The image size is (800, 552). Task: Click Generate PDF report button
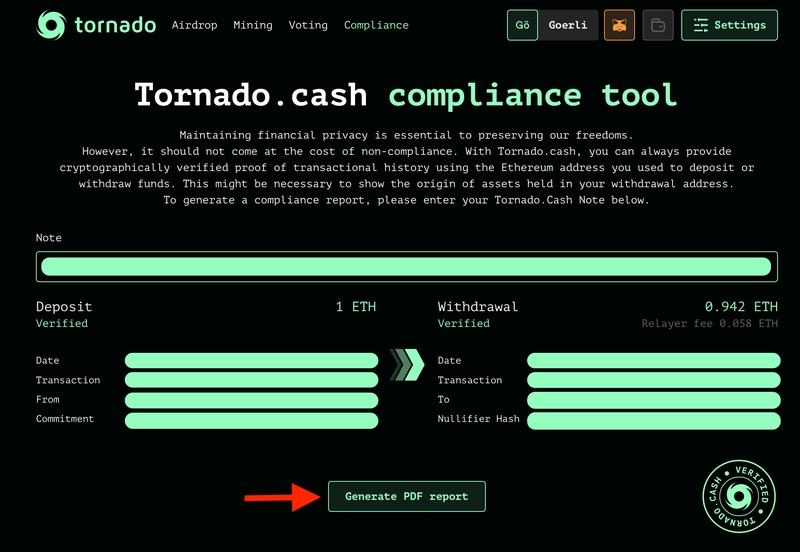point(406,496)
